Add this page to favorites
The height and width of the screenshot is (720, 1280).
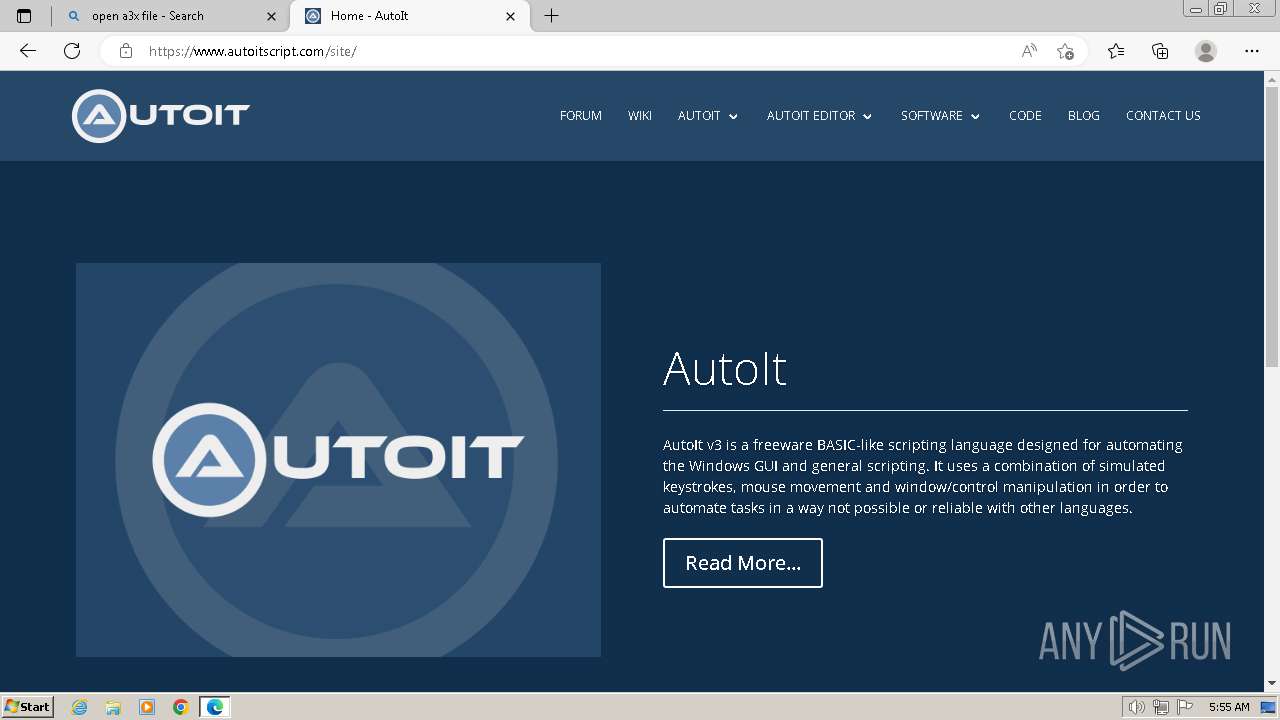pos(1065,51)
